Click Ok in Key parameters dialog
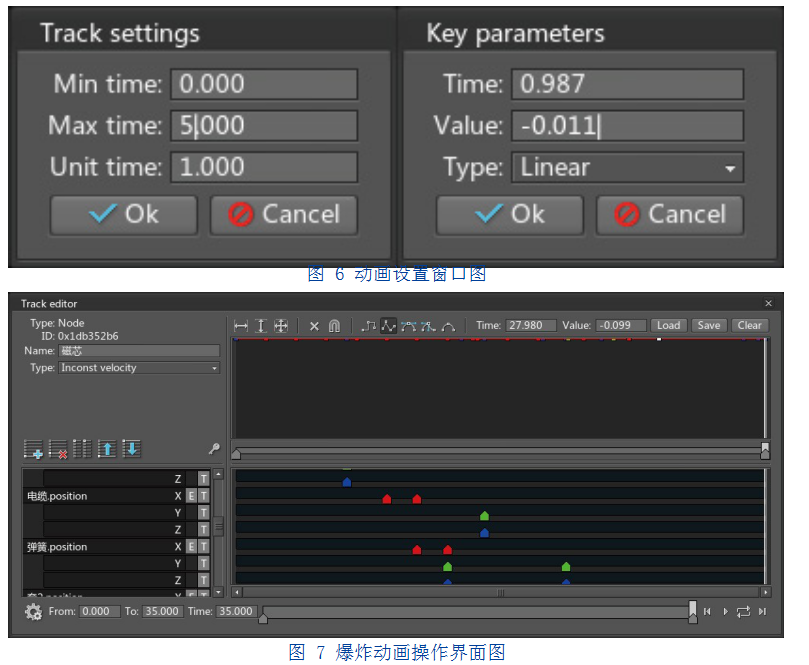Image resolution: width=809 pixels, height=665 pixels. [x=510, y=215]
